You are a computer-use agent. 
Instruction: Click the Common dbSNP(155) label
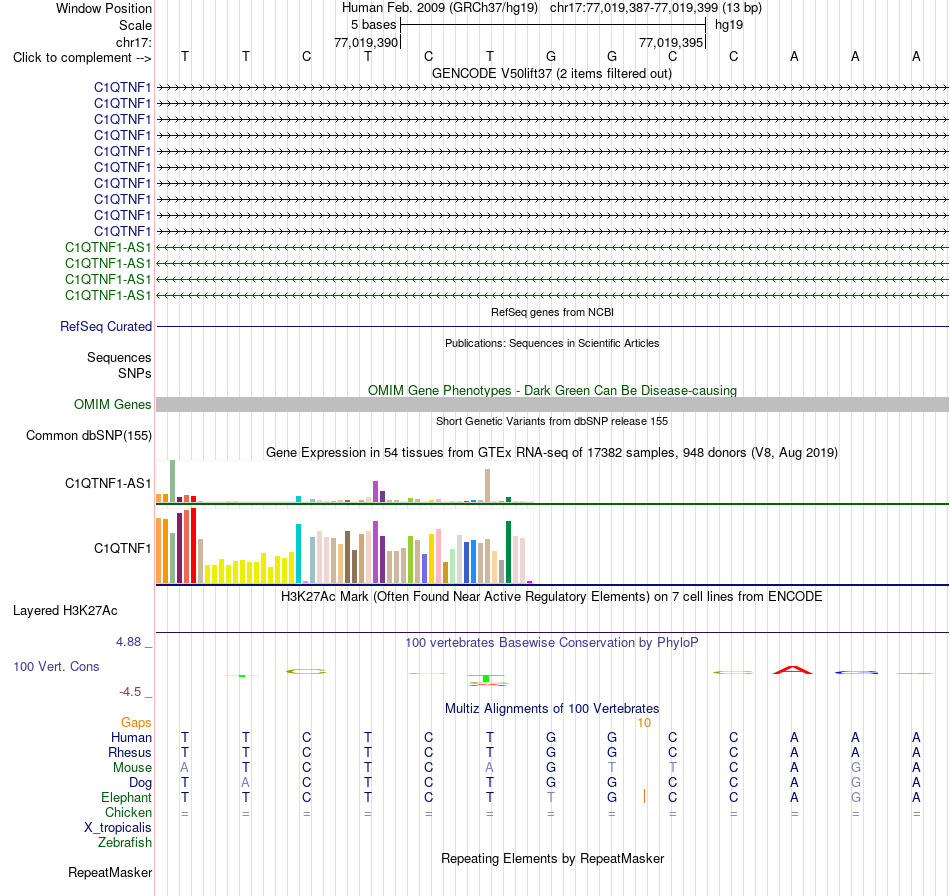88,436
